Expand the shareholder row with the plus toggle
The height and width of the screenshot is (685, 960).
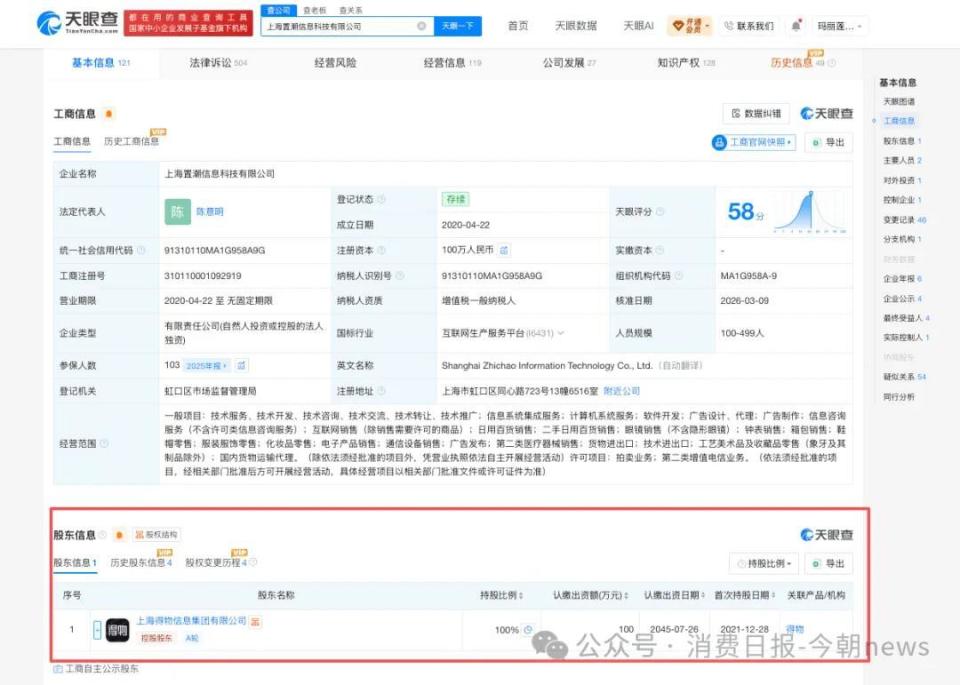97,630
